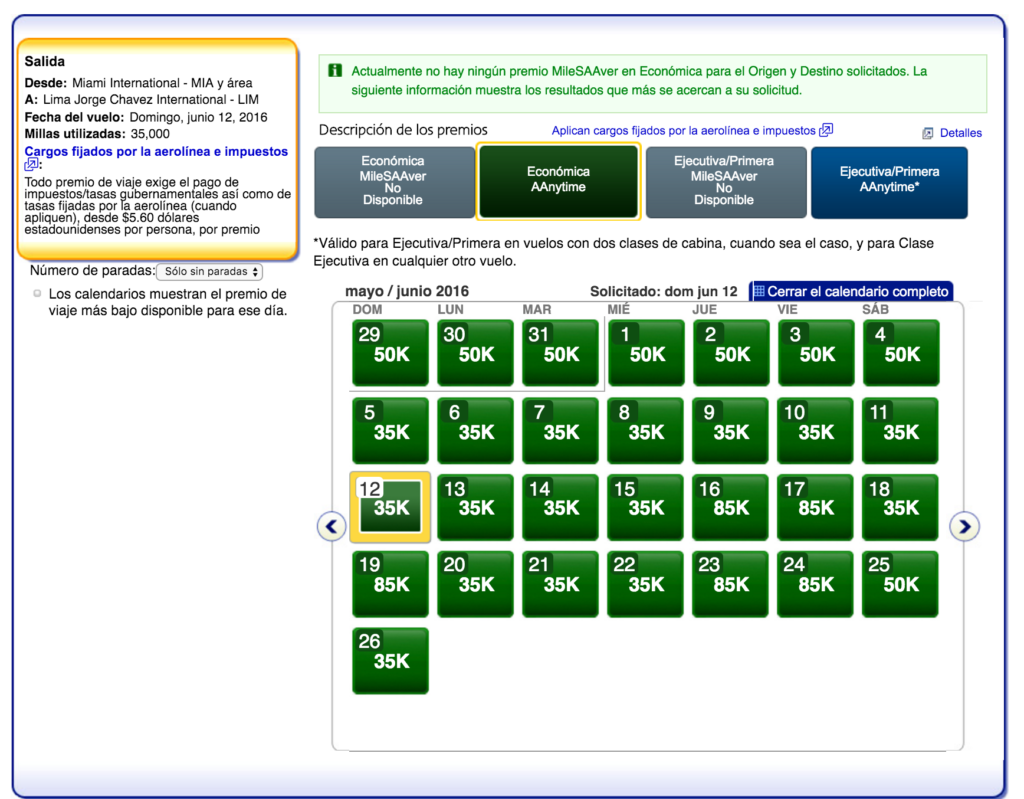This screenshot has height=799, width=1024.
Task: Select Ejecutiva/Primera AAnytime award tab
Action: (x=889, y=182)
